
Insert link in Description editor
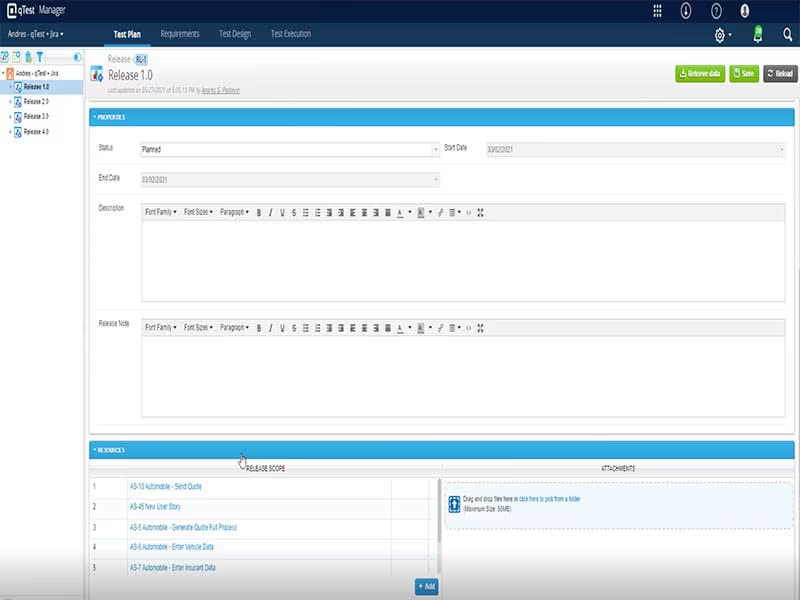point(440,213)
